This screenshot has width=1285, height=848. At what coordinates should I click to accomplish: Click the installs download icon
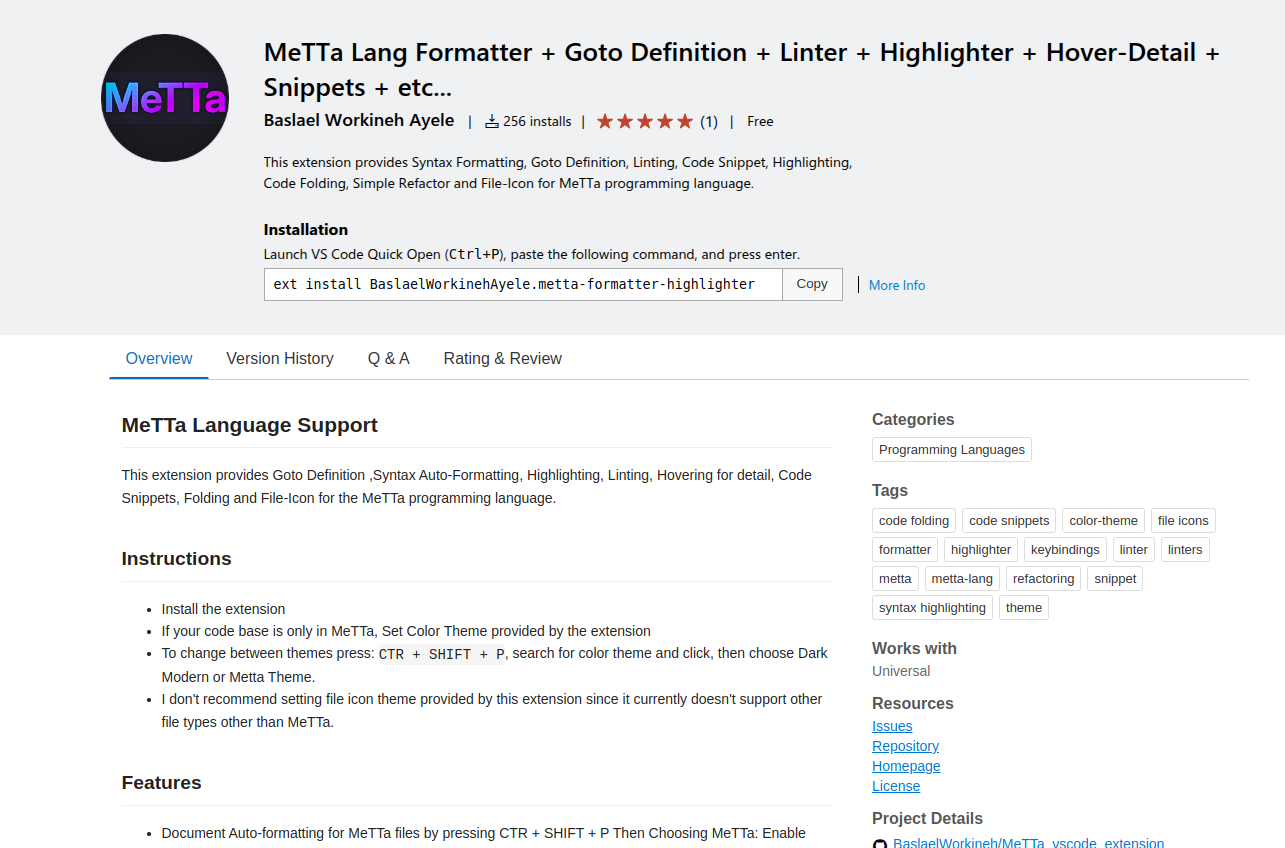(x=491, y=121)
